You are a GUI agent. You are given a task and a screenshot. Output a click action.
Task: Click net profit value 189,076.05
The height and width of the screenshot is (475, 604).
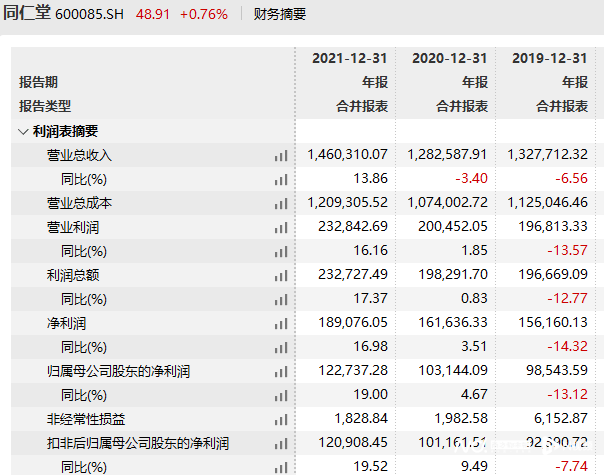(353, 322)
